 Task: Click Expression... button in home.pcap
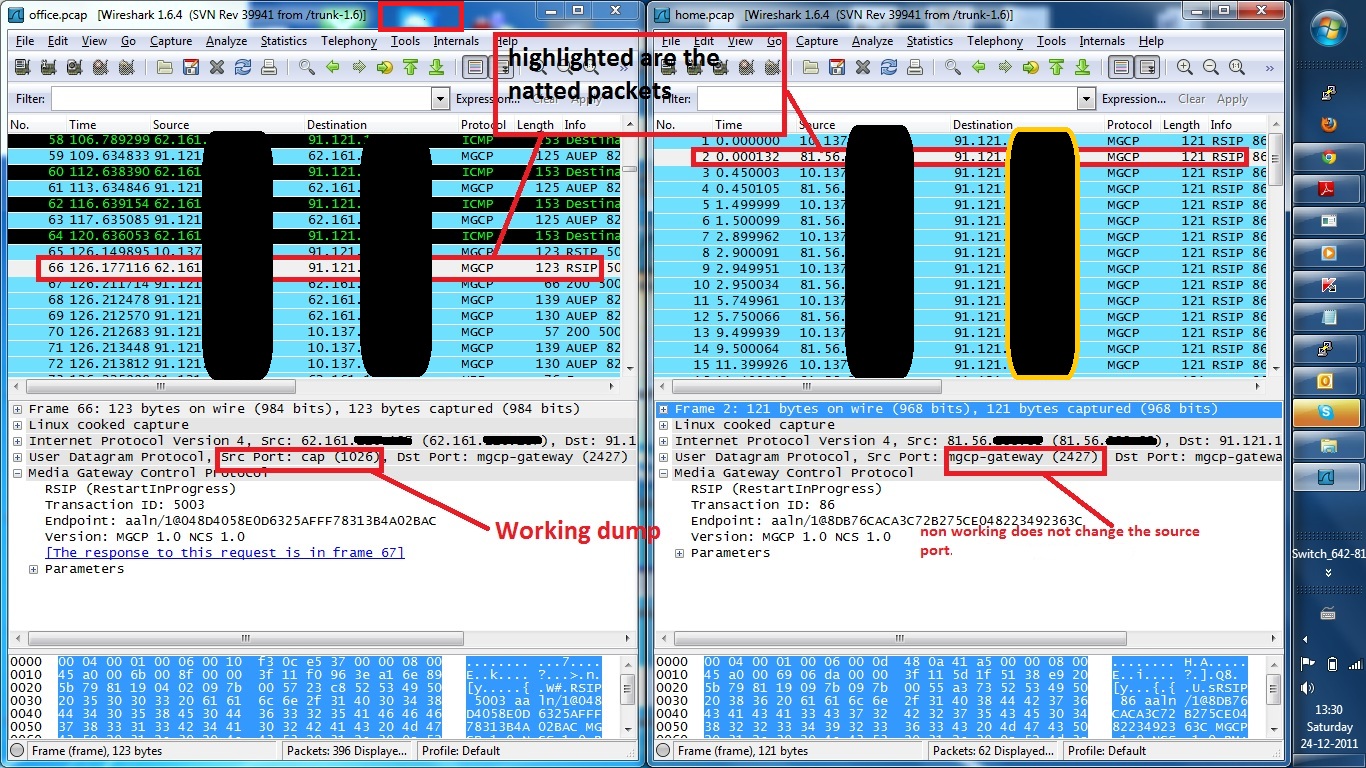[x=1134, y=99]
